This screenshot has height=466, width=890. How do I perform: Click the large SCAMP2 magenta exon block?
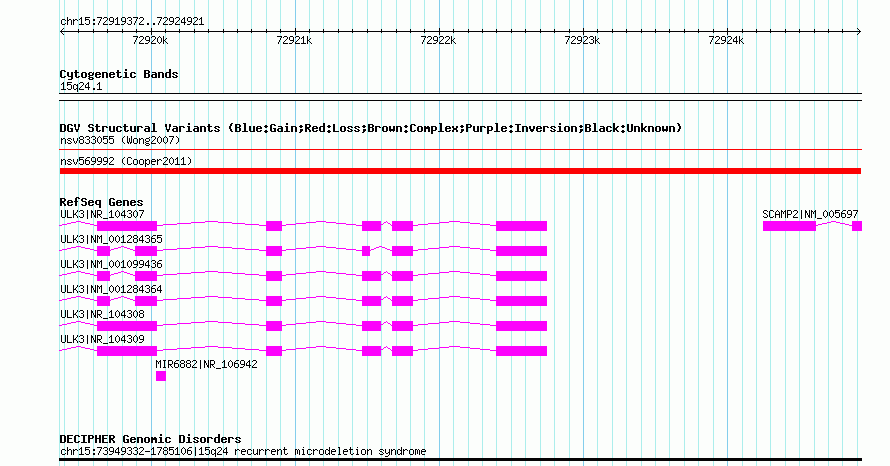coord(789,226)
